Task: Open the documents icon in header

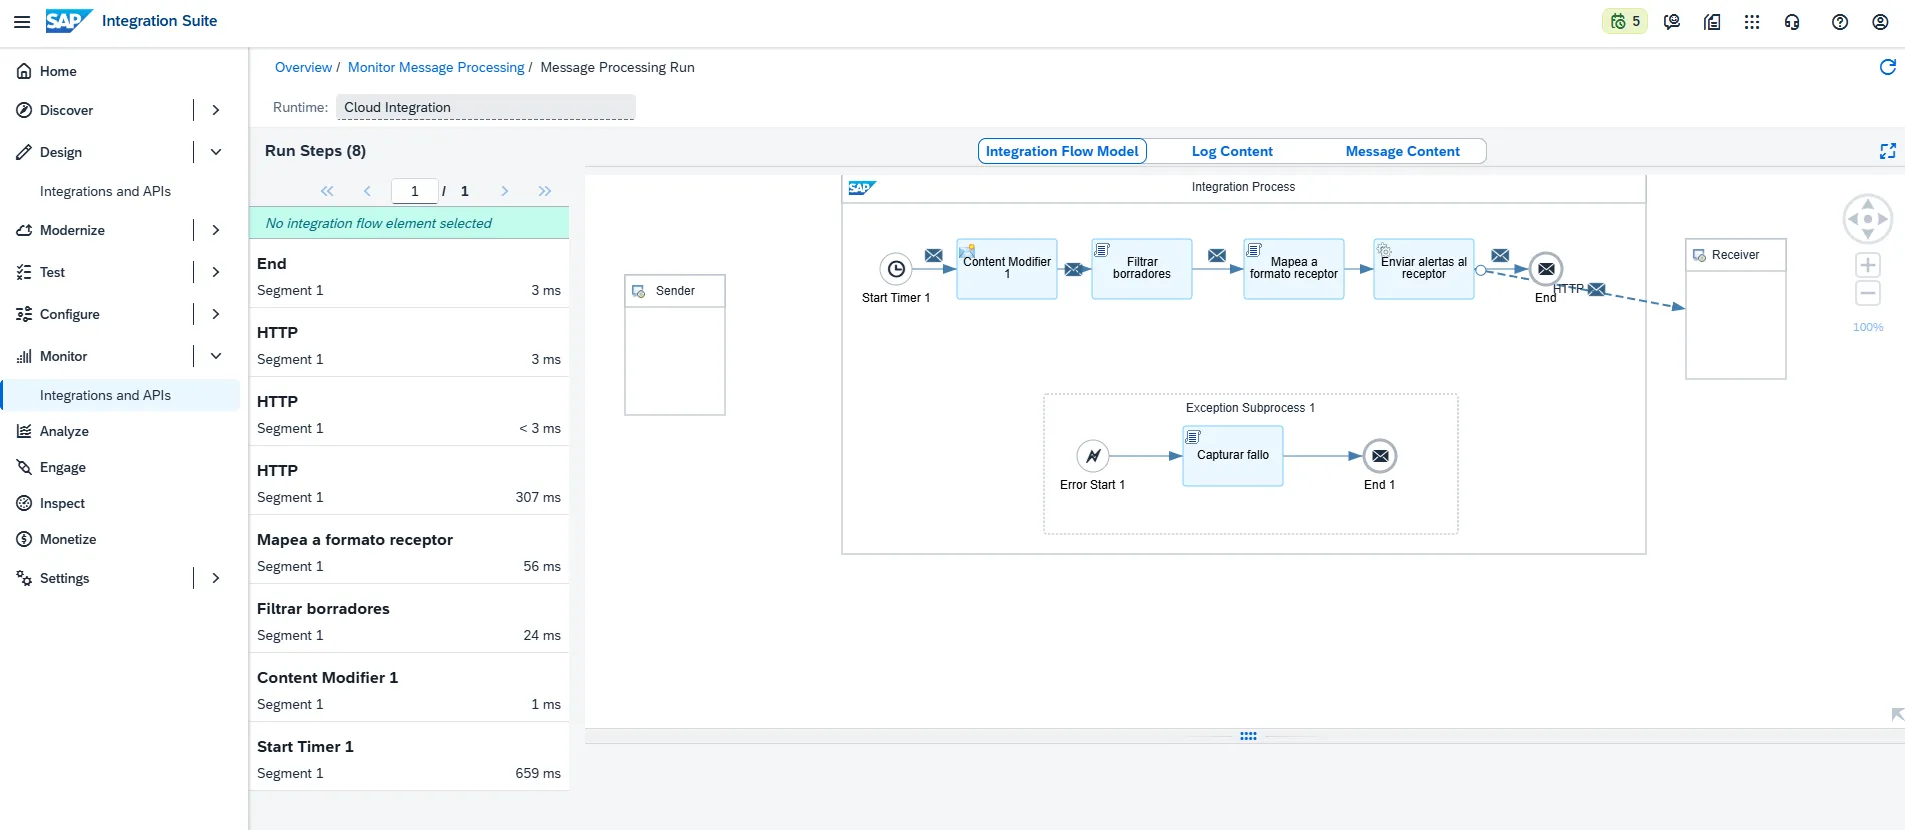Action: coord(1712,21)
